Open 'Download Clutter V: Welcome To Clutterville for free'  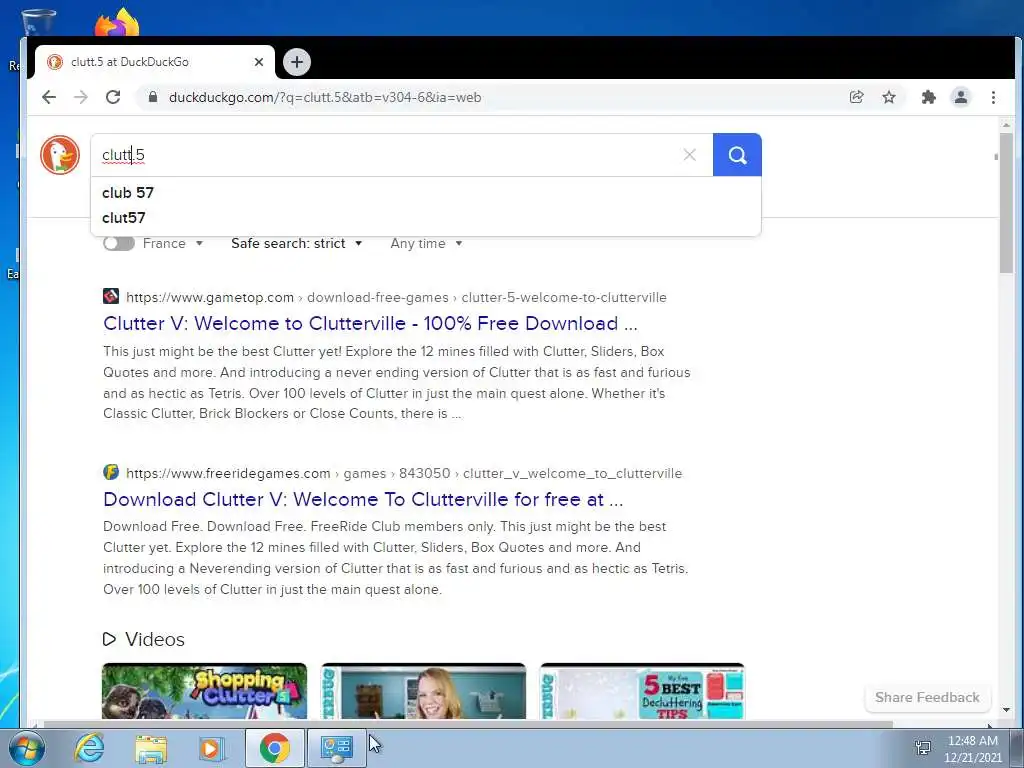(363, 499)
